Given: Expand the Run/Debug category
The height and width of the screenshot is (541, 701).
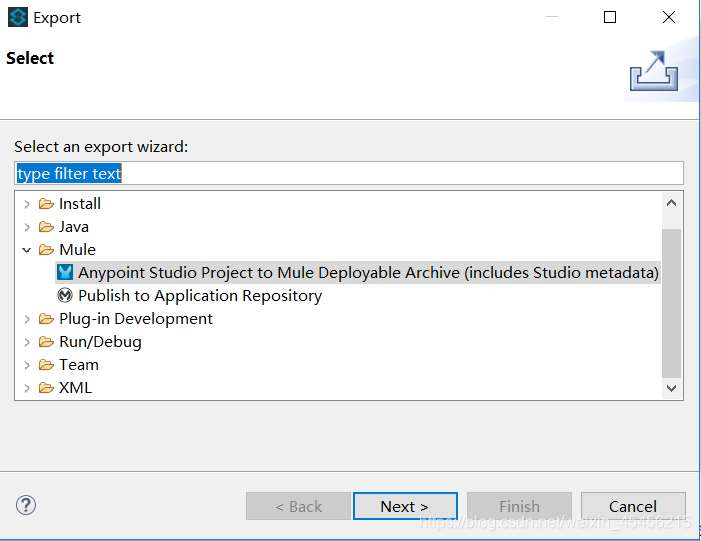Looking at the screenshot, I should pyautogui.click(x=27, y=342).
